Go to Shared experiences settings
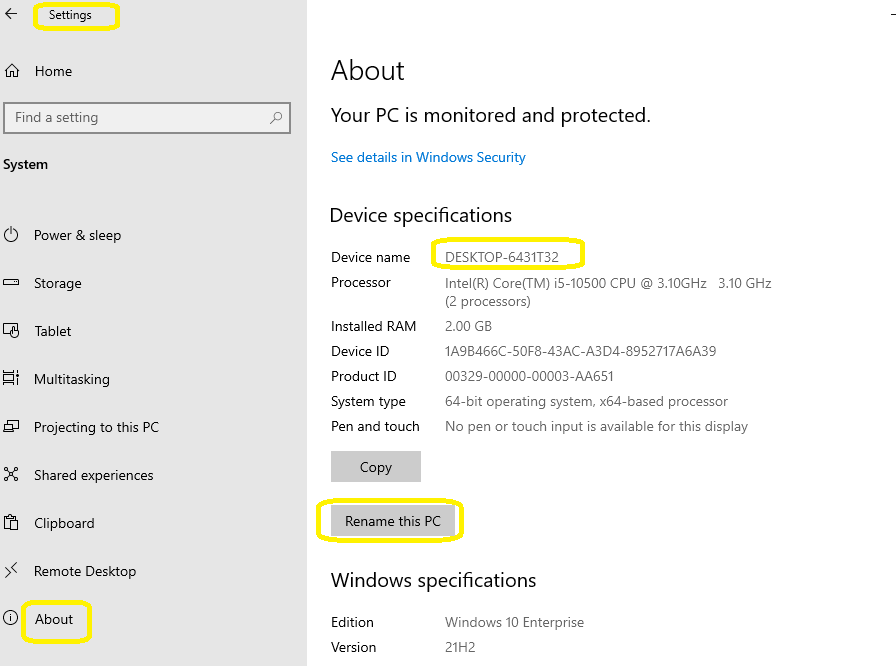Viewport: 896px width, 666px height. (93, 475)
